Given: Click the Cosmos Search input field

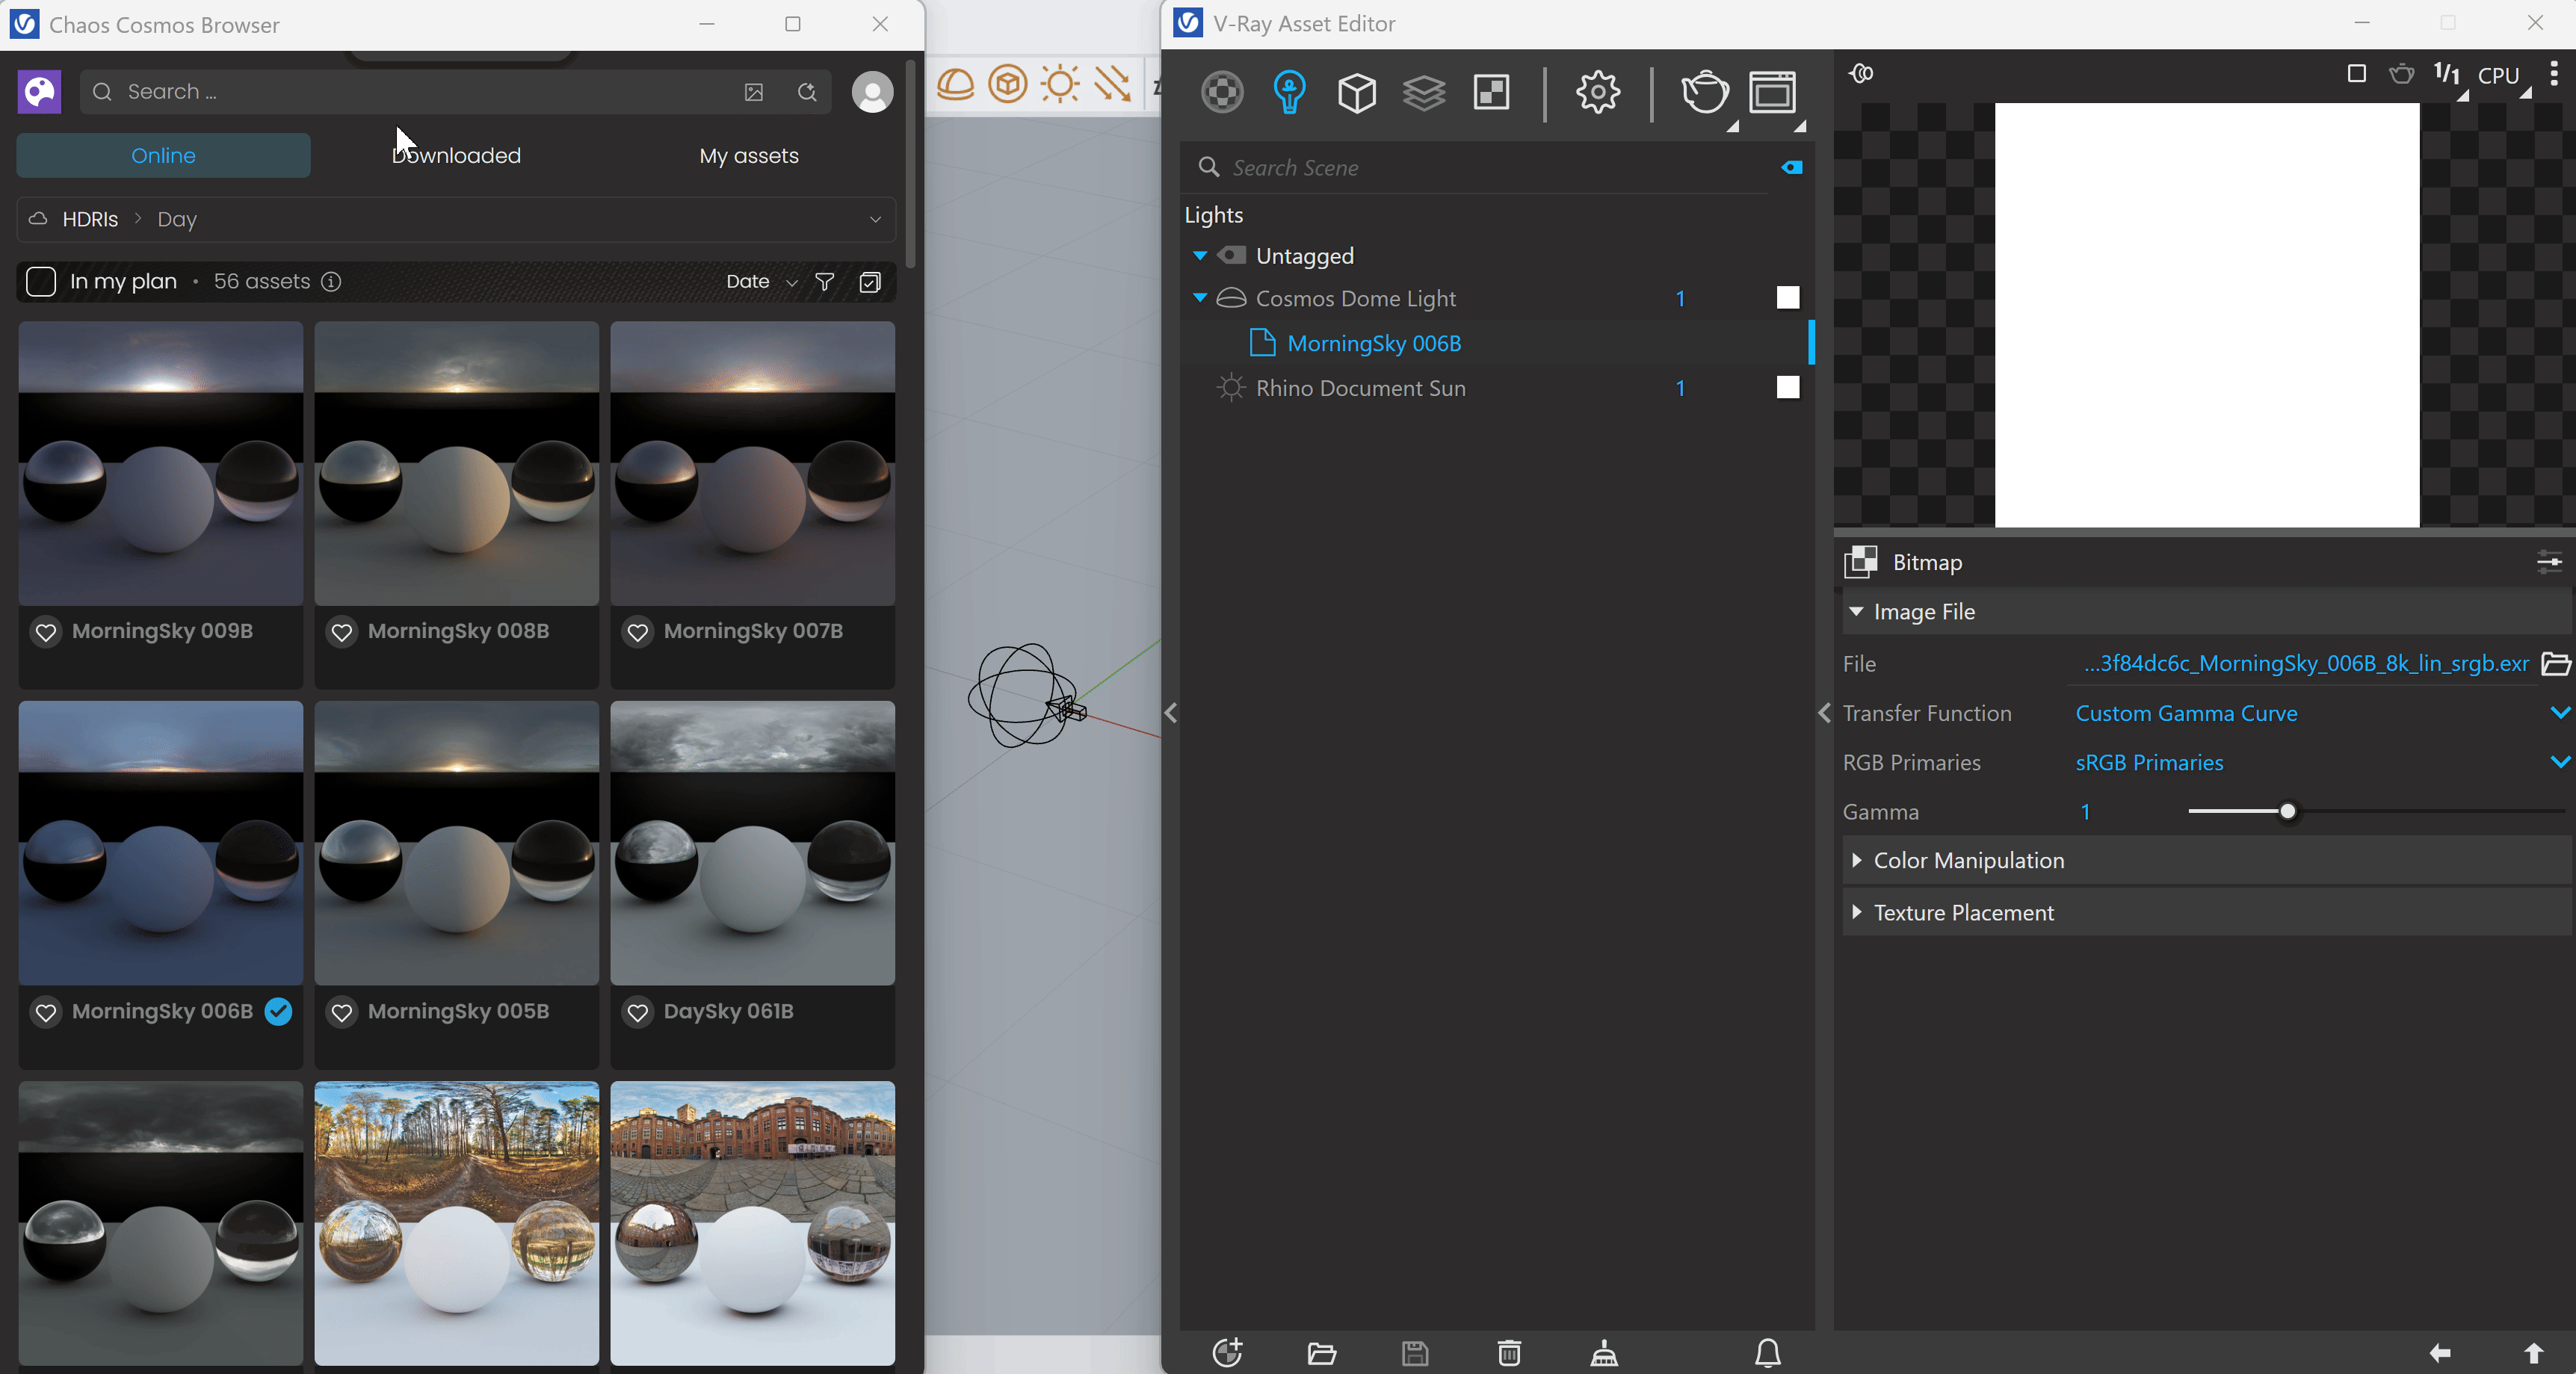Looking at the screenshot, I should (x=455, y=92).
